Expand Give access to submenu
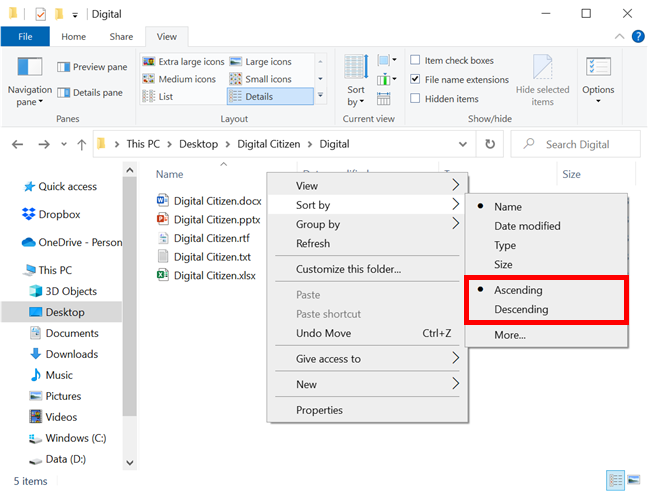Screen dimensions: 648x491 (367, 359)
